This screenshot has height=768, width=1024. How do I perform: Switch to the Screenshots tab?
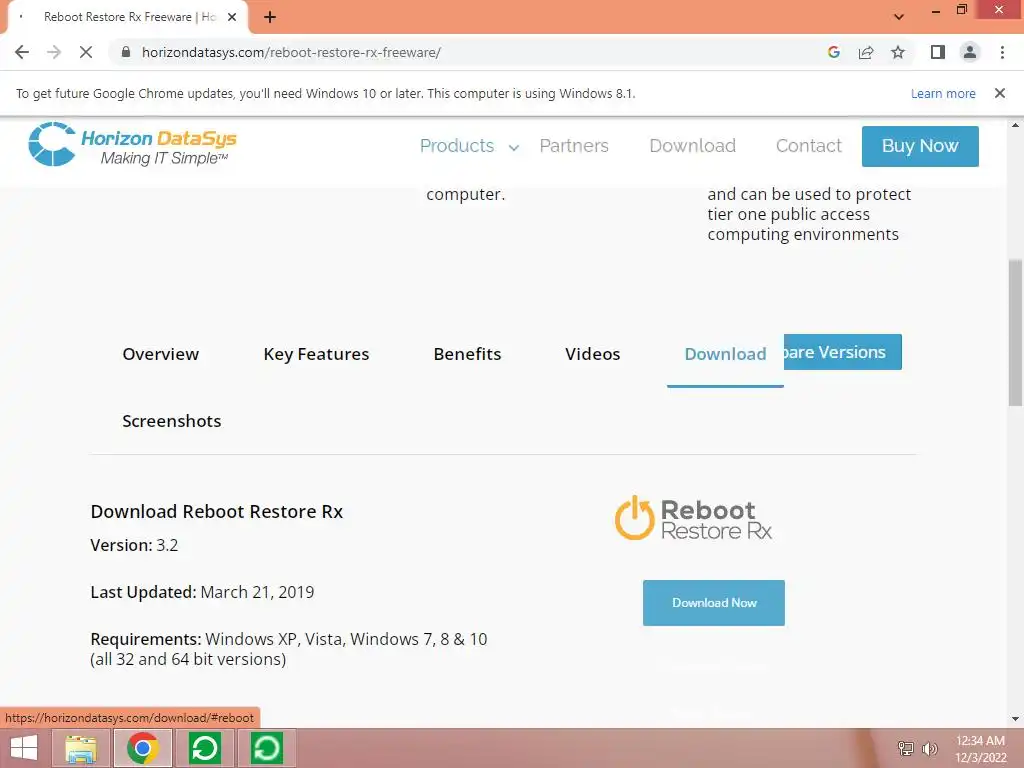[172, 421]
